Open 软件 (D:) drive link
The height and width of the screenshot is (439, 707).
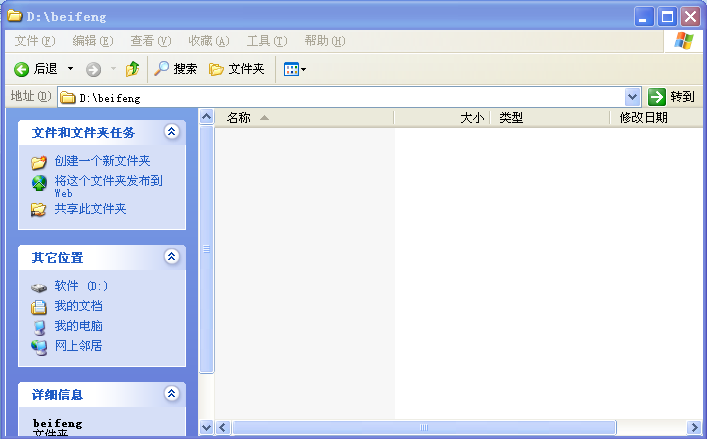pyautogui.click(x=81, y=286)
